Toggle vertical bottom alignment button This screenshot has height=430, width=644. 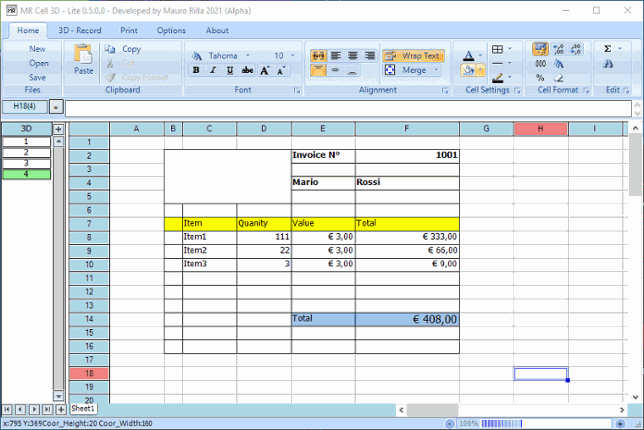(352, 70)
